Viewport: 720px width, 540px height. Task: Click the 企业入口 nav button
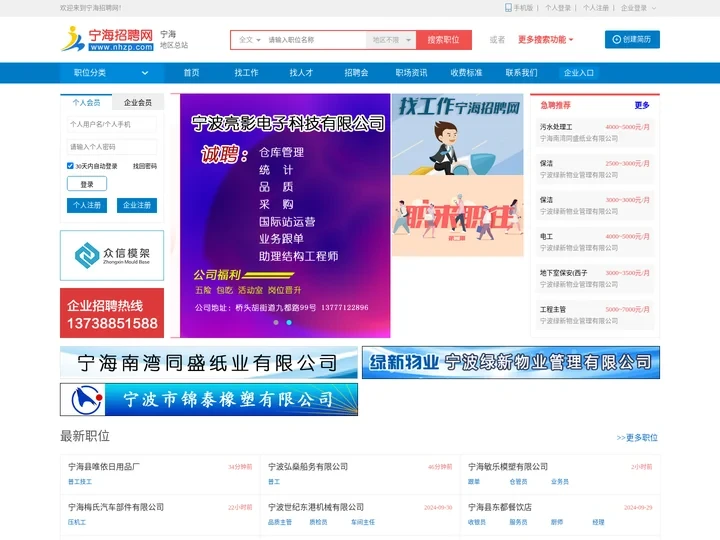tap(579, 73)
